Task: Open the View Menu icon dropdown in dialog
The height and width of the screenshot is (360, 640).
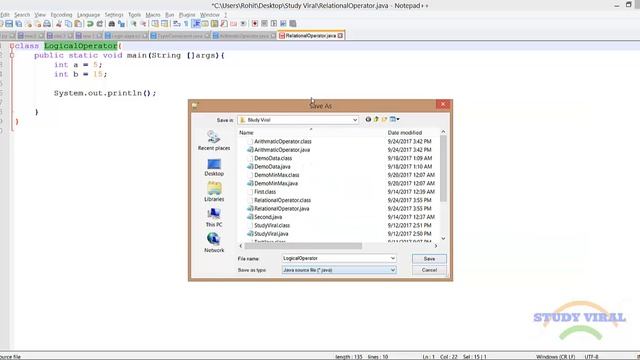Action: (394, 119)
